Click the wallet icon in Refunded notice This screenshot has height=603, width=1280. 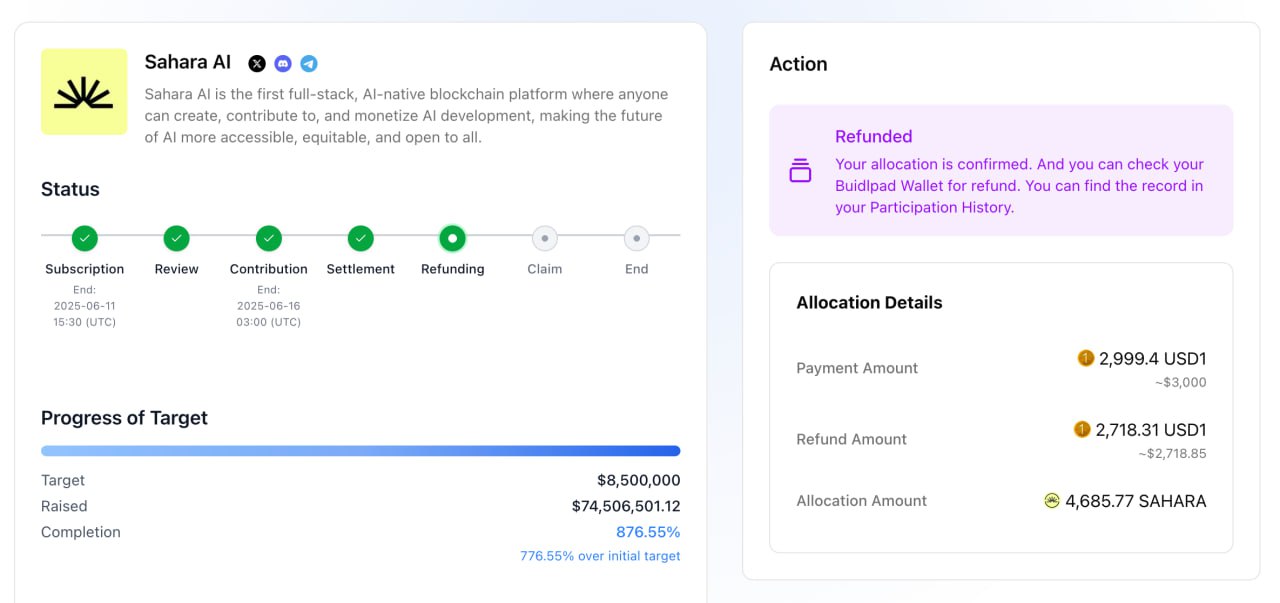coord(800,170)
